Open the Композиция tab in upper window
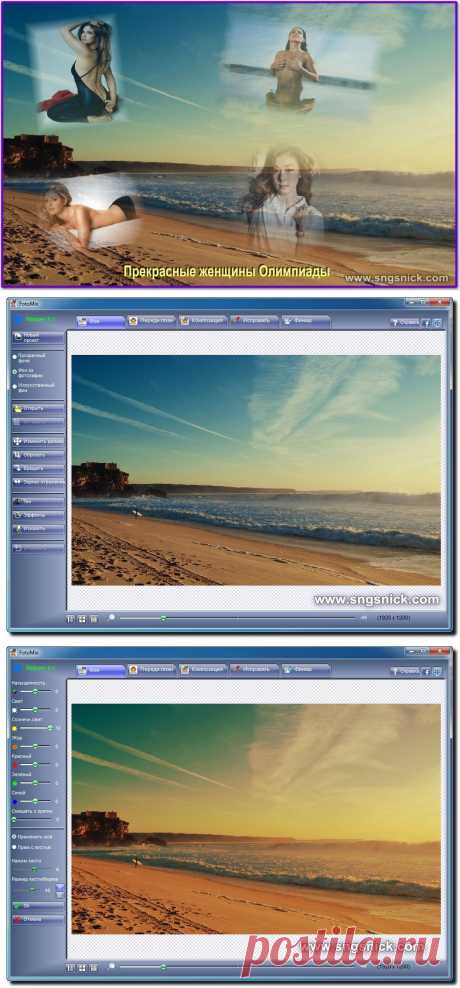This screenshot has height=988, width=460. [x=202, y=321]
